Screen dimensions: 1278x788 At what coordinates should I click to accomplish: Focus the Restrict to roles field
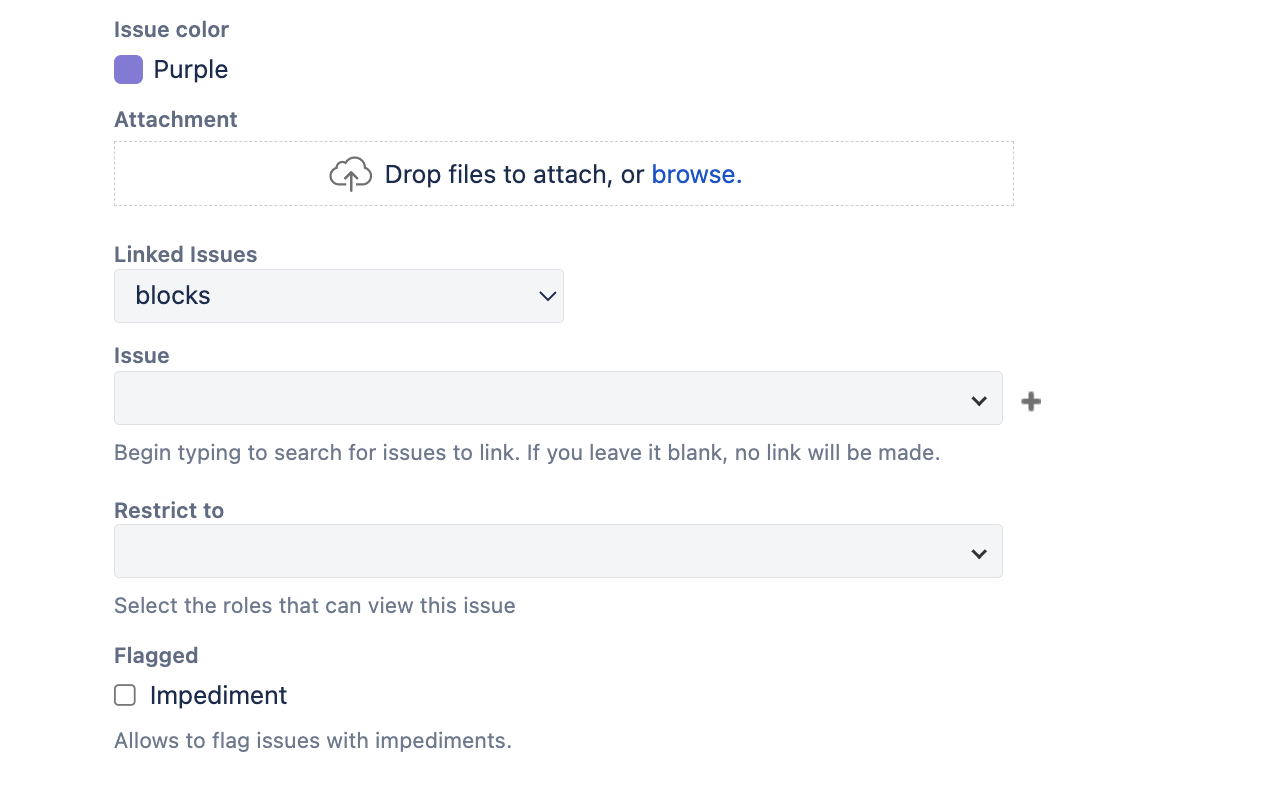[558, 551]
